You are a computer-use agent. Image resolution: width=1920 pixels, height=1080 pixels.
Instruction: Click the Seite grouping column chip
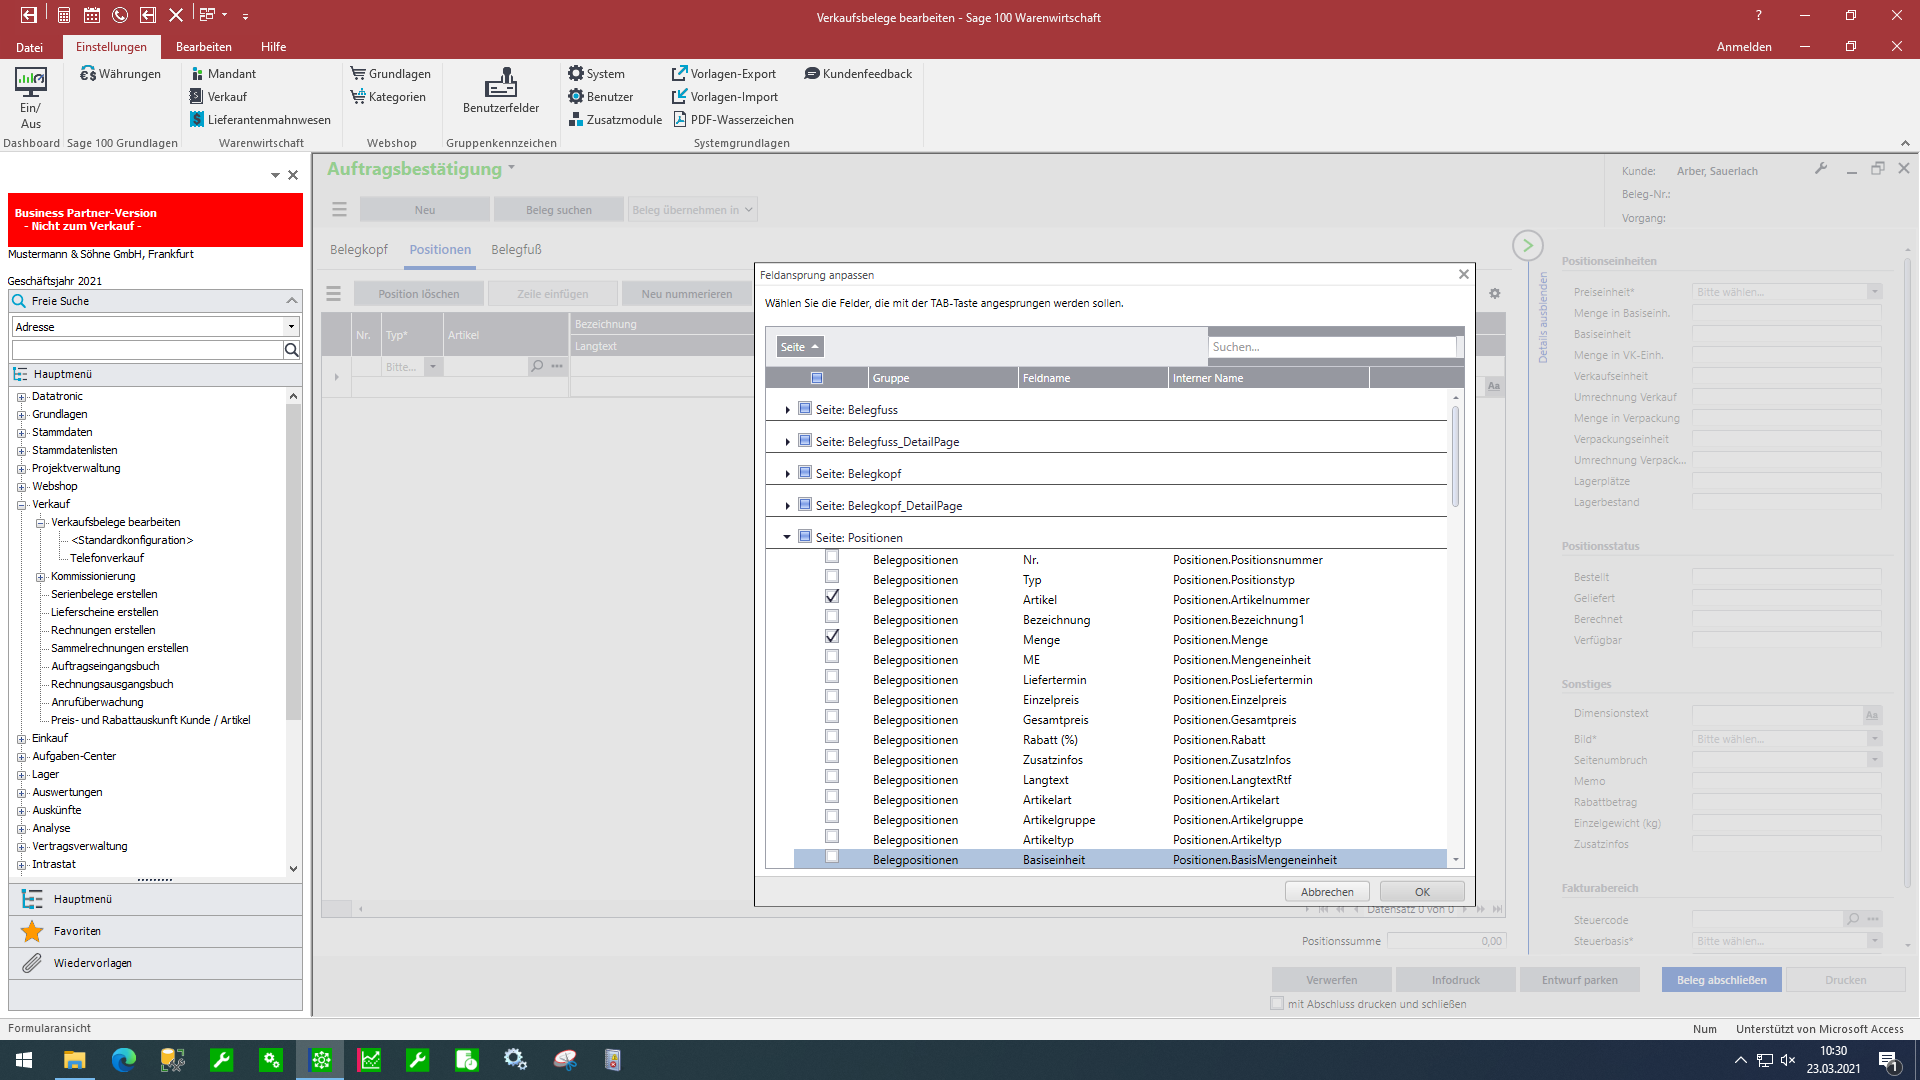(800, 347)
